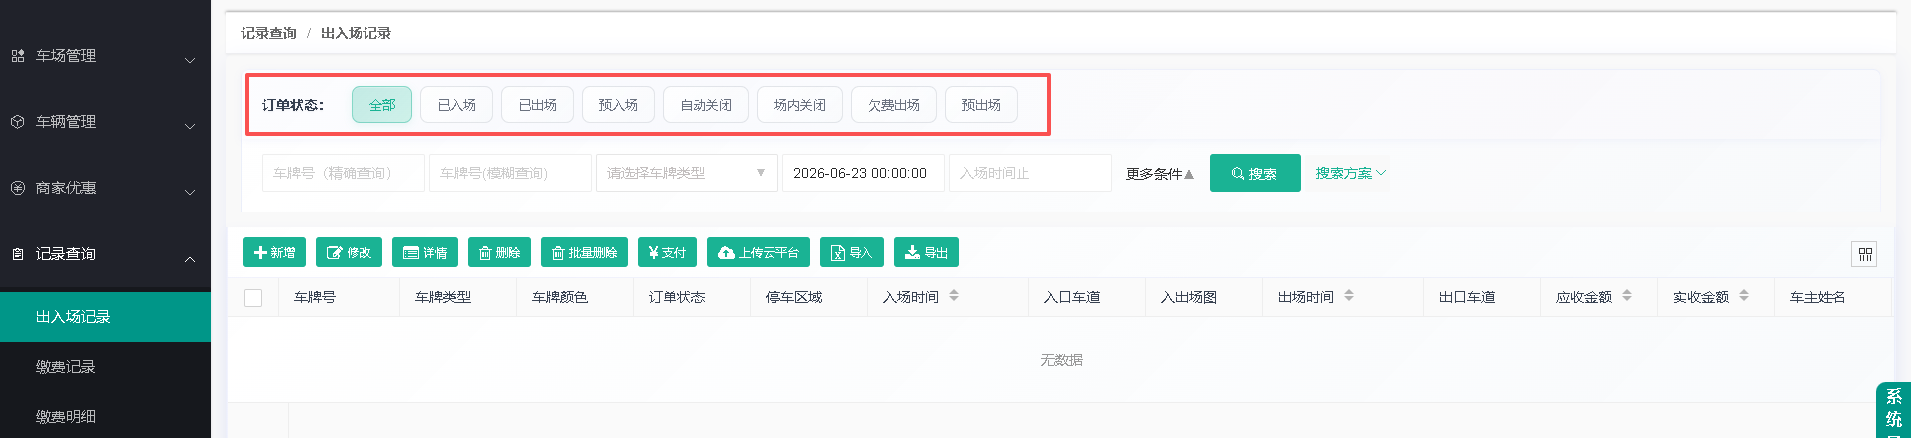Screen dimensions: 1911x438
Task: Expand the 车场管理 sidebar menu
Action: tap(105, 56)
